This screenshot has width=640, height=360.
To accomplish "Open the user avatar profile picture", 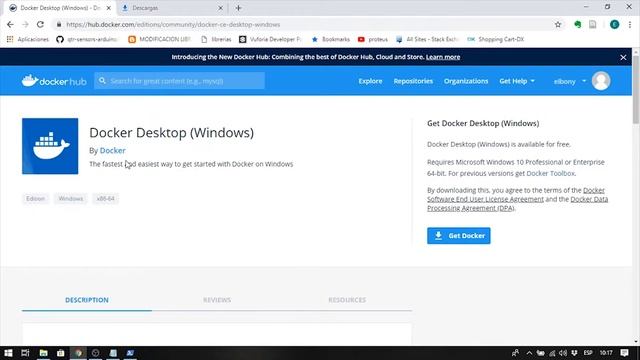I will pyautogui.click(x=601, y=81).
